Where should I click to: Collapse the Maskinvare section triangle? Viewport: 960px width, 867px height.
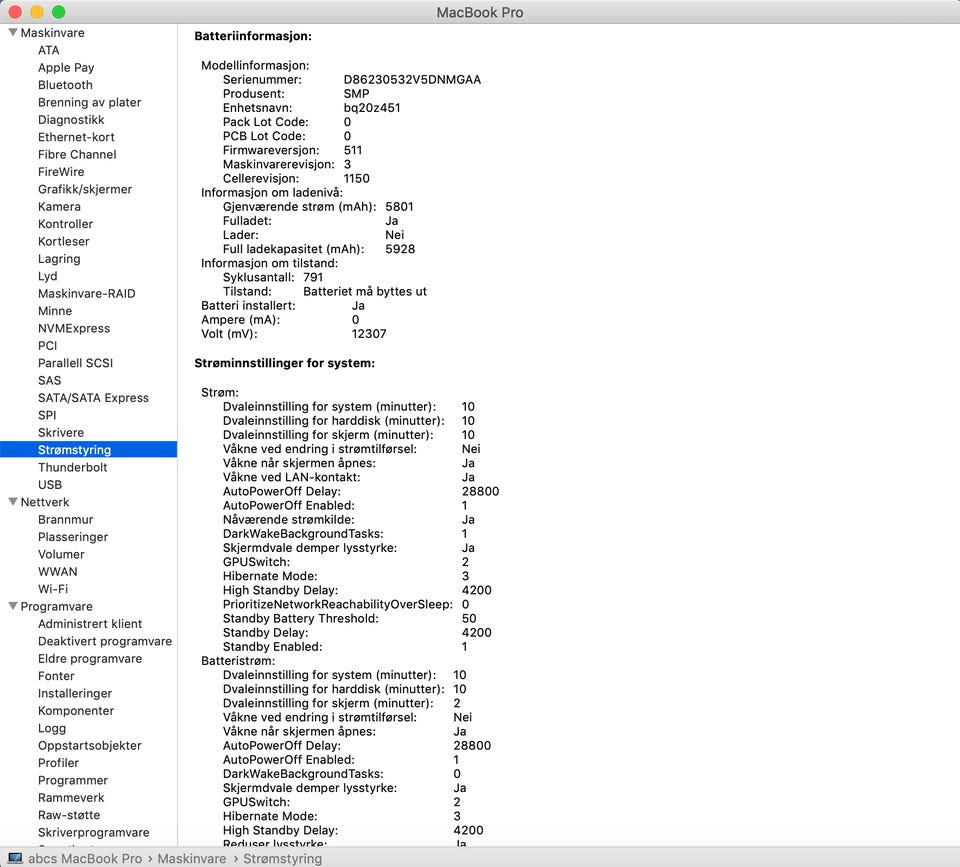(x=13, y=32)
